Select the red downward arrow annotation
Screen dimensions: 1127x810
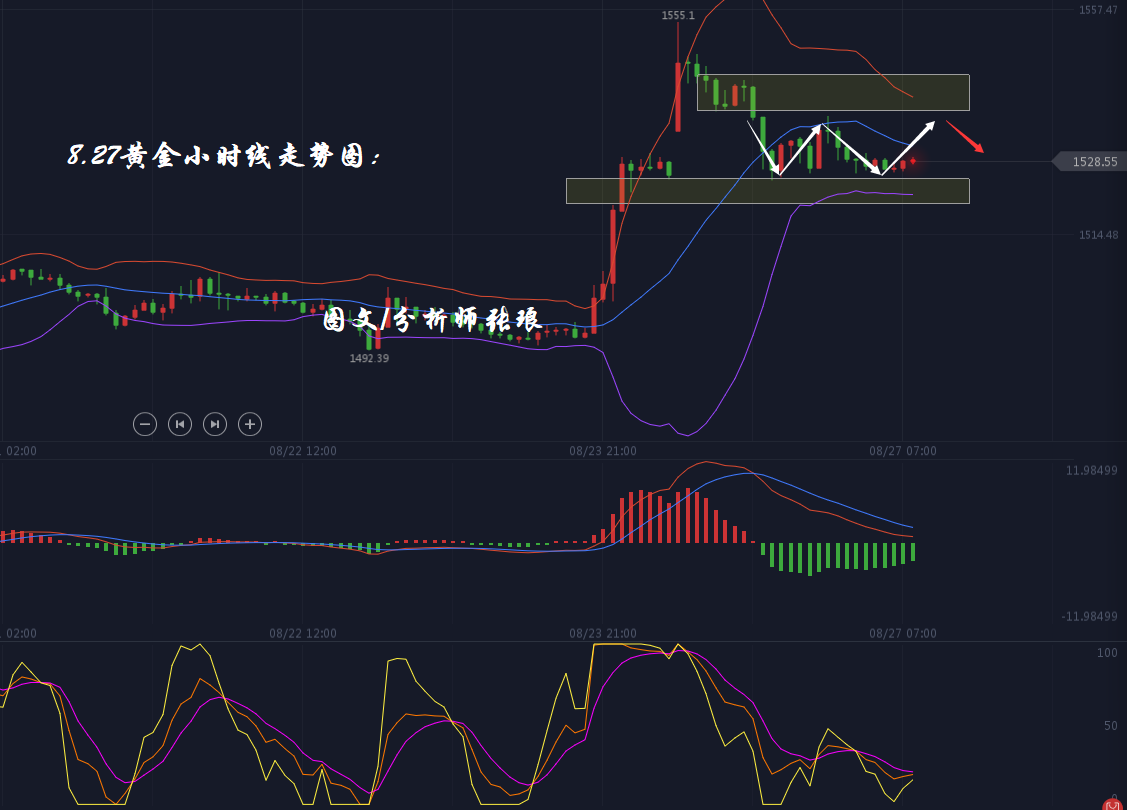pyautogui.click(x=965, y=136)
